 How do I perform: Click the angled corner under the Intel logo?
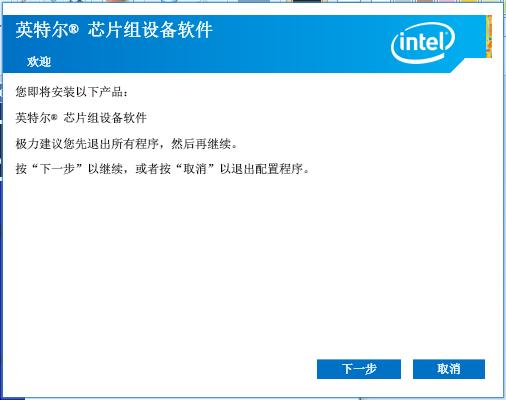point(457,65)
